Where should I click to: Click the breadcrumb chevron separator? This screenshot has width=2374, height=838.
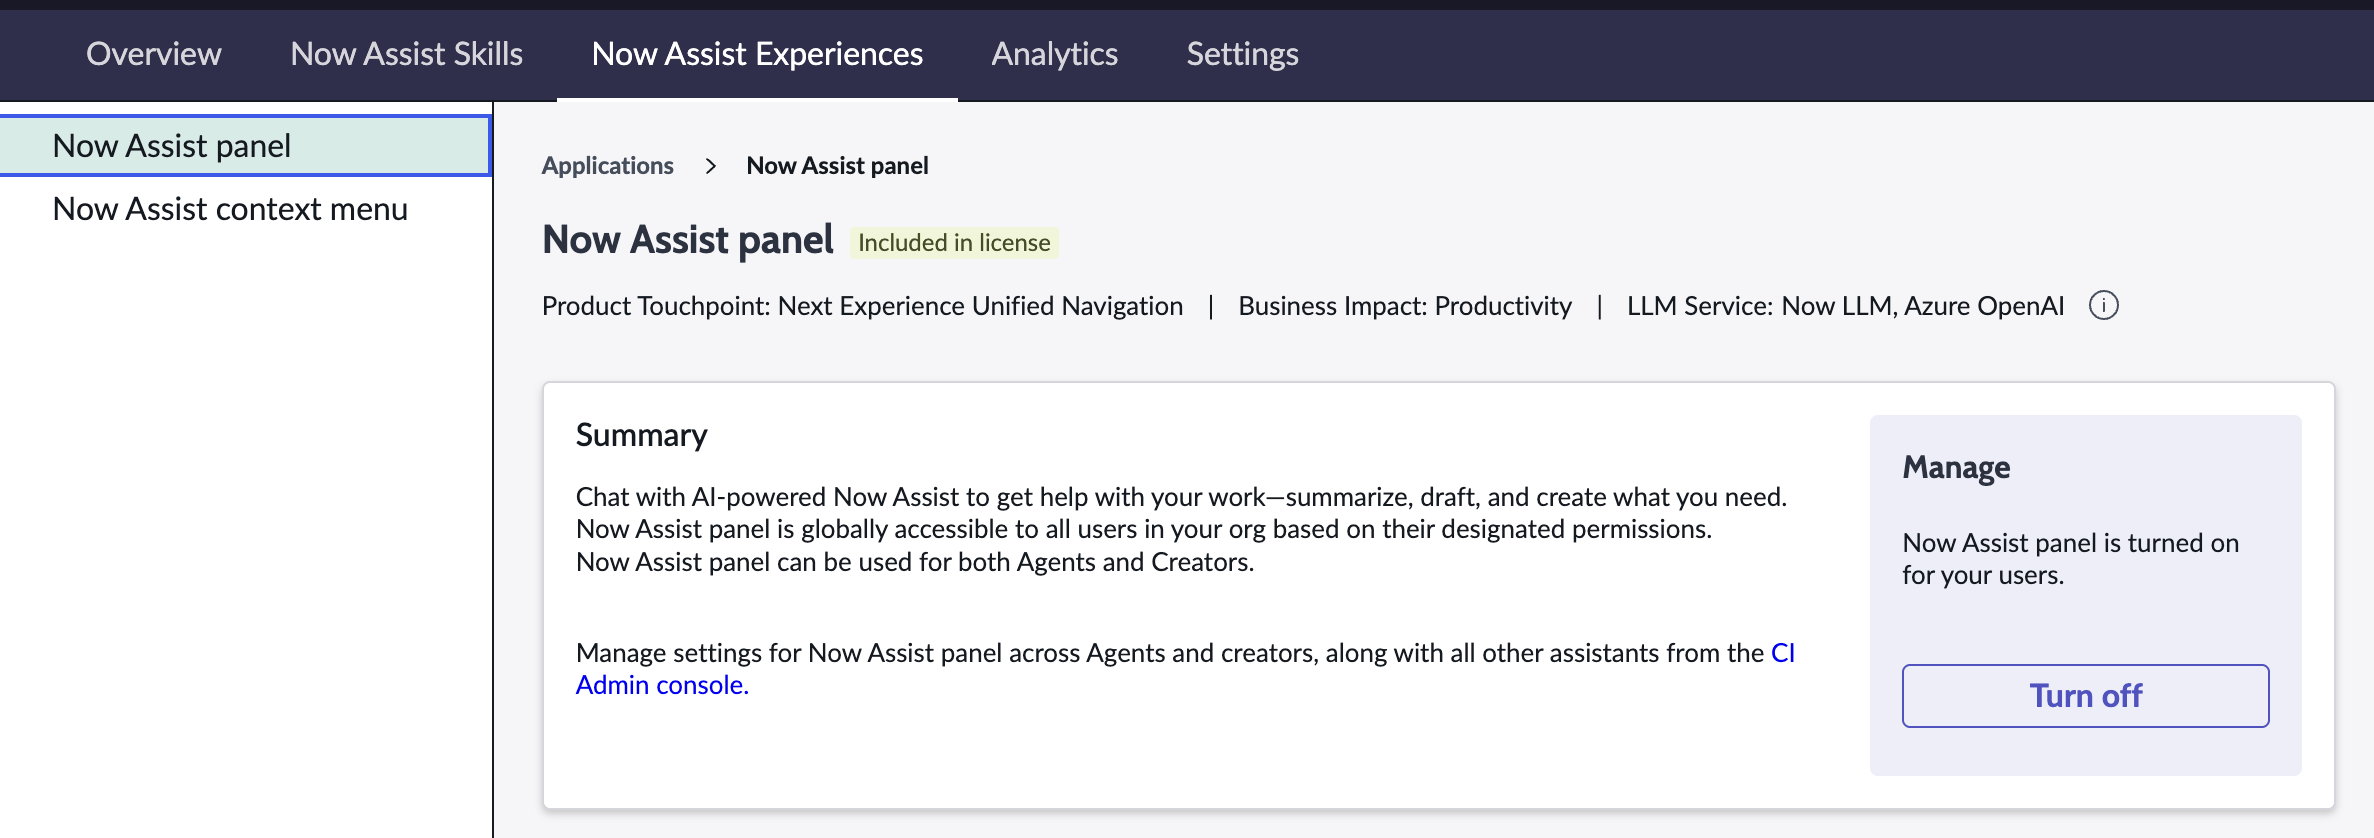tap(710, 166)
